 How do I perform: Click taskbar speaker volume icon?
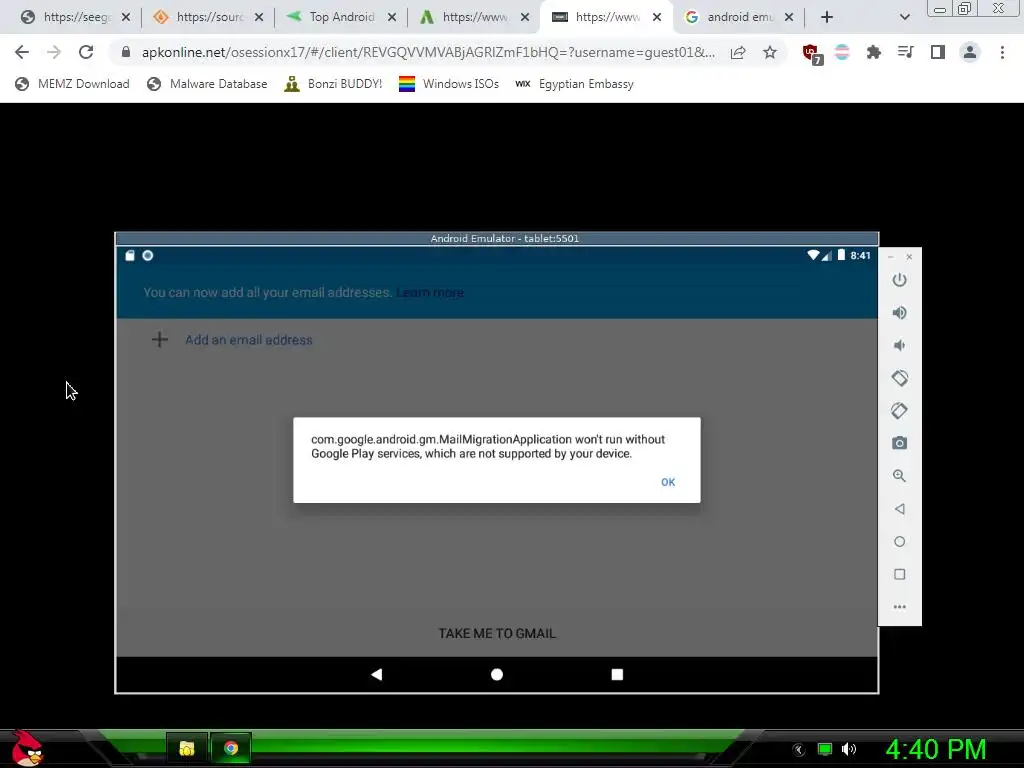[x=849, y=749]
